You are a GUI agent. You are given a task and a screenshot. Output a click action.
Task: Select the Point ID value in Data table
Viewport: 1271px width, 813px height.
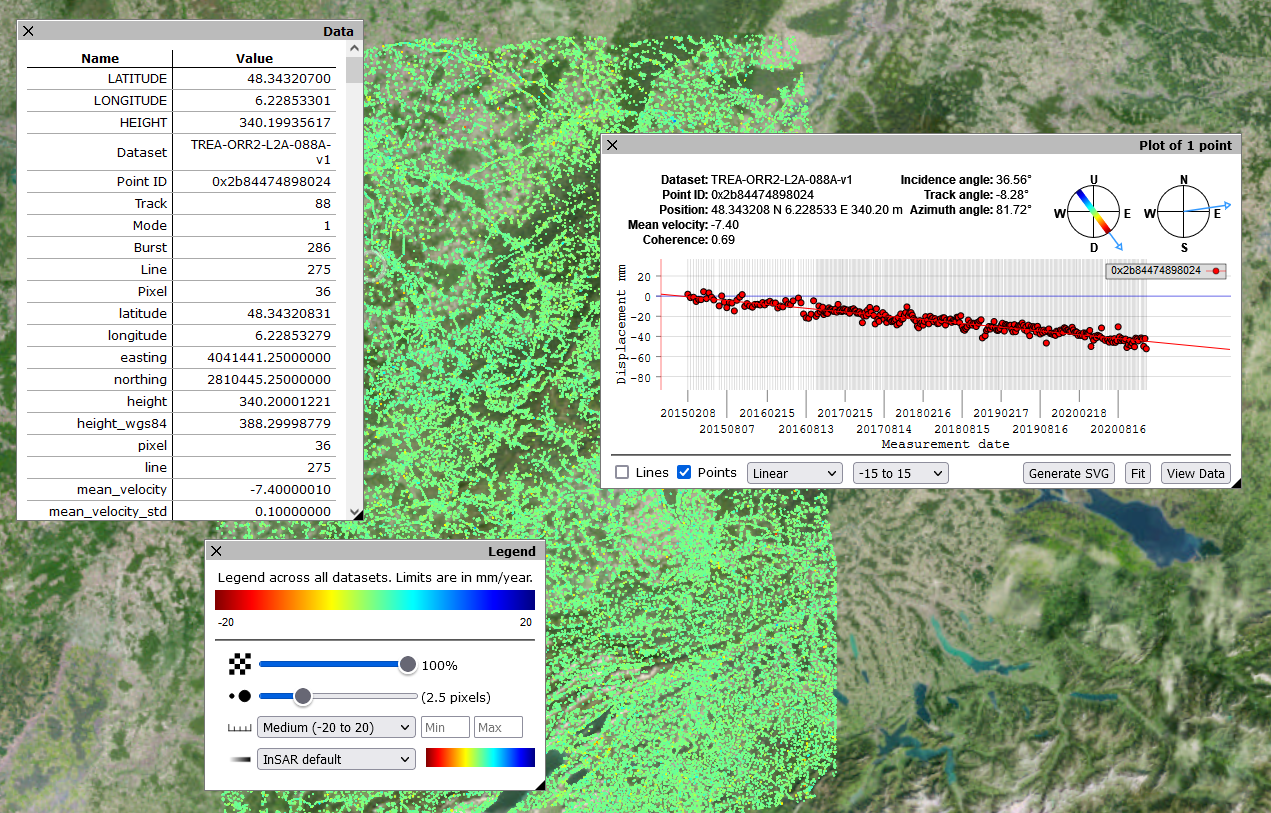point(271,181)
